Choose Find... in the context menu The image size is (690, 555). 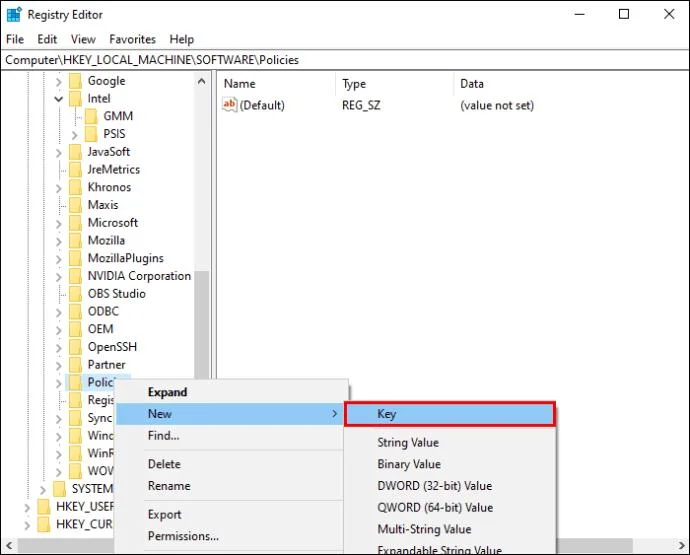231,436
